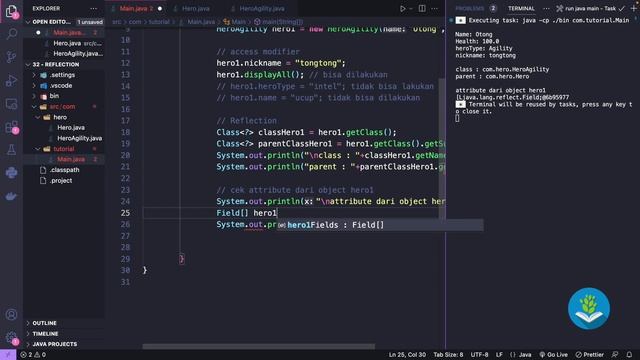Change UTF-8 encoding in status bar
Screen dimensions: 640x360
point(479,355)
